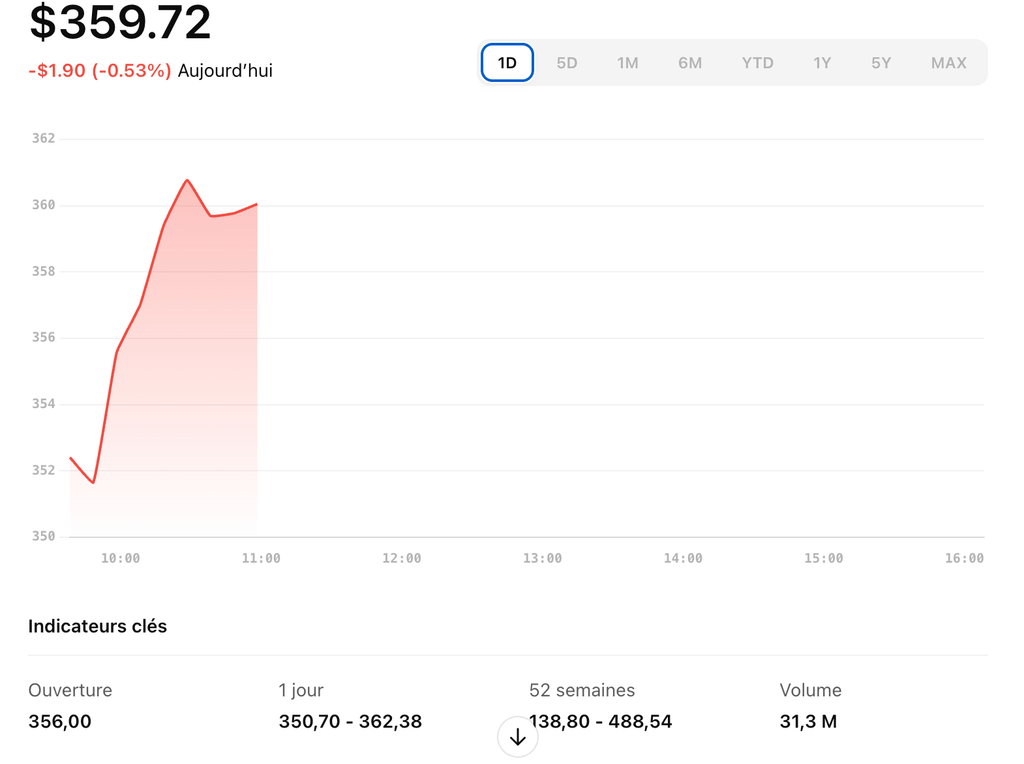Click the Volume 31,3 M value

click(808, 721)
